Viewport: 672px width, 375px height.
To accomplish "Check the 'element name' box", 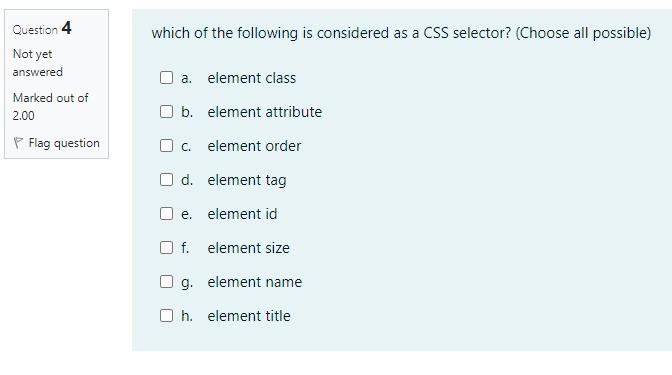I will (x=166, y=282).
